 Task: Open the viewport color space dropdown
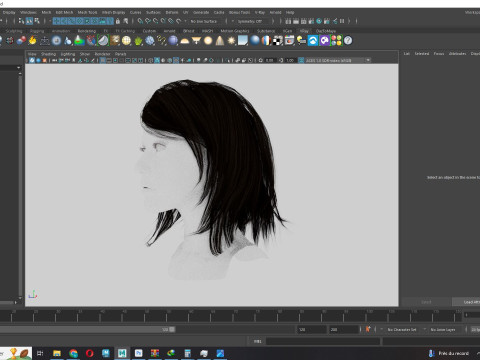tap(338, 60)
